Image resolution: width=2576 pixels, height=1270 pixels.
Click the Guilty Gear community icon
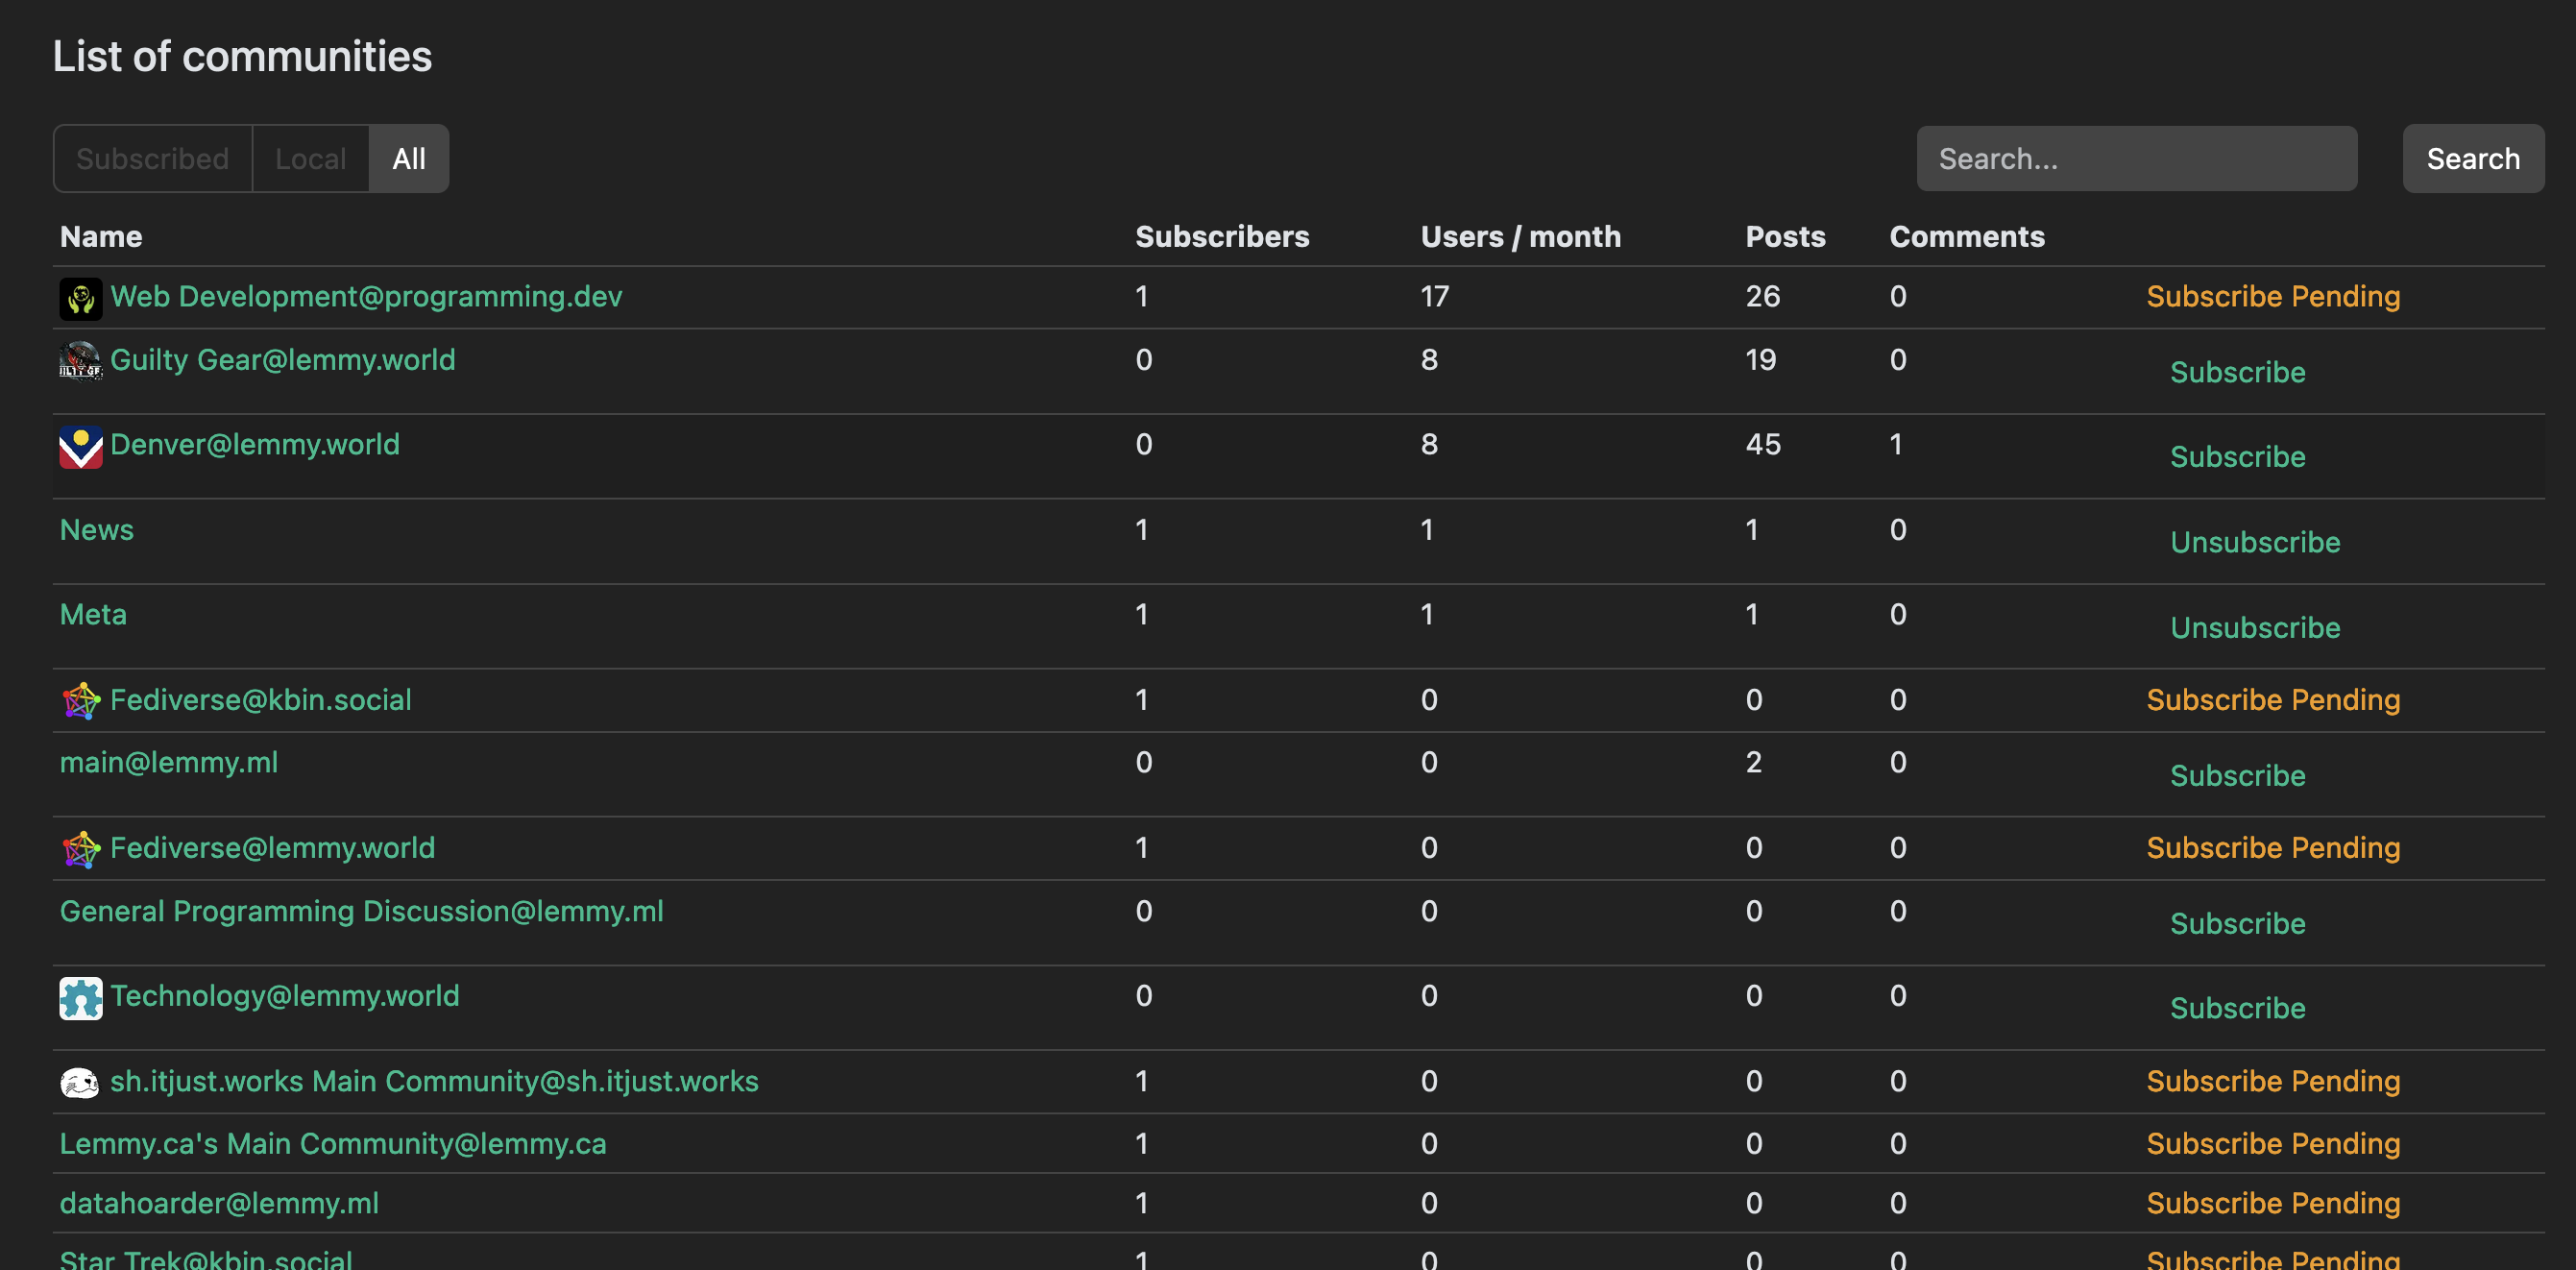(x=81, y=362)
